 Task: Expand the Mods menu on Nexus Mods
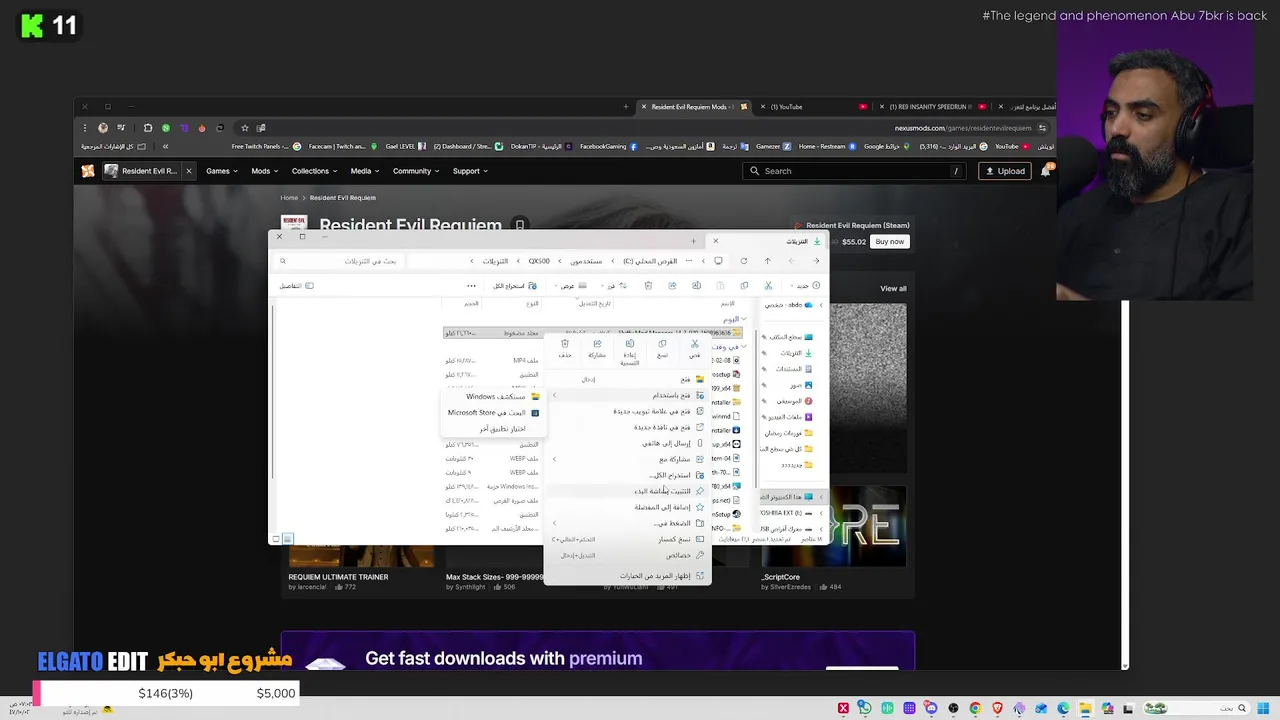coord(265,171)
